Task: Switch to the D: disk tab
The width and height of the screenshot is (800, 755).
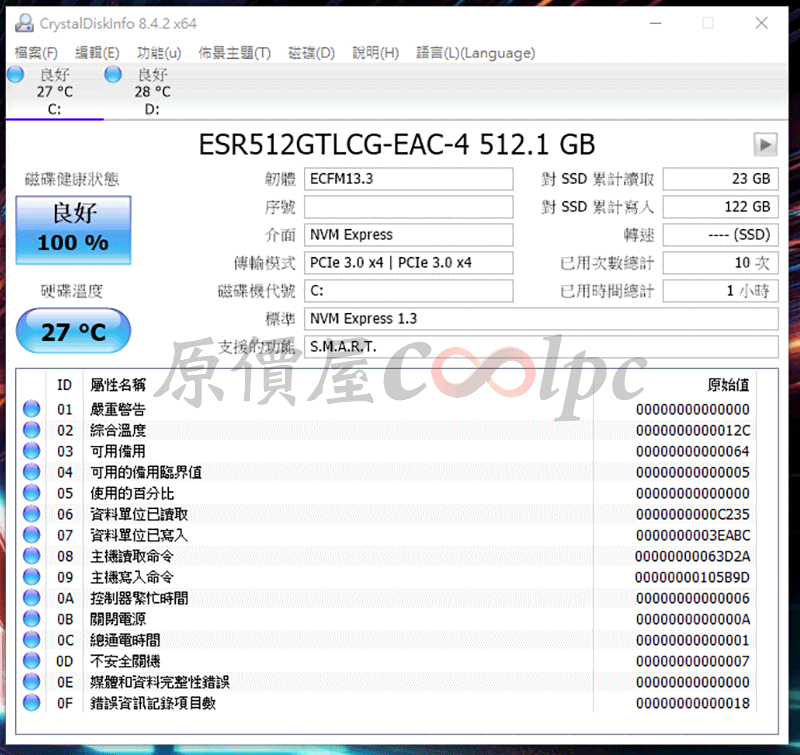Action: click(x=152, y=91)
